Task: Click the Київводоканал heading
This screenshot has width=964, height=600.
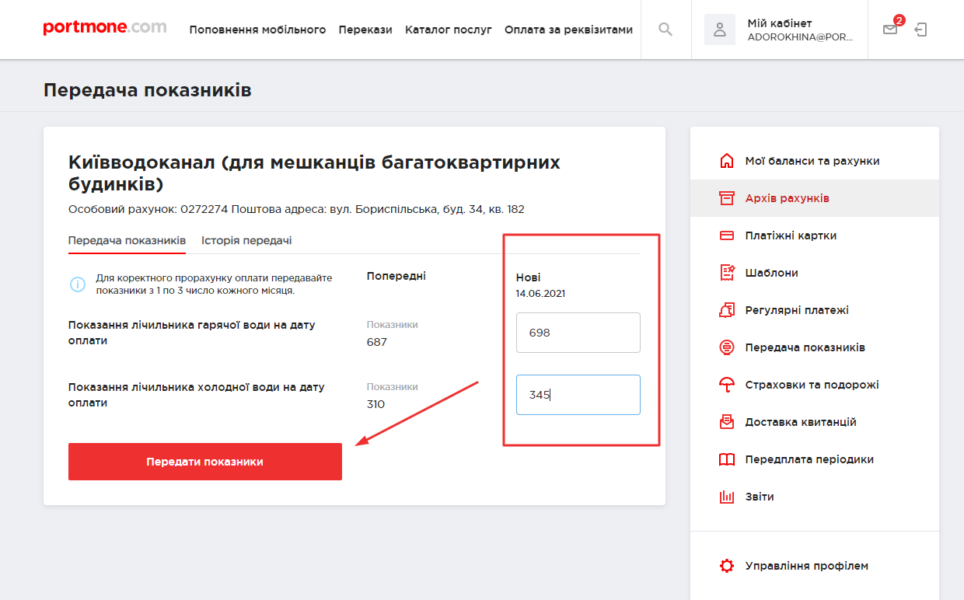Action: [x=314, y=173]
